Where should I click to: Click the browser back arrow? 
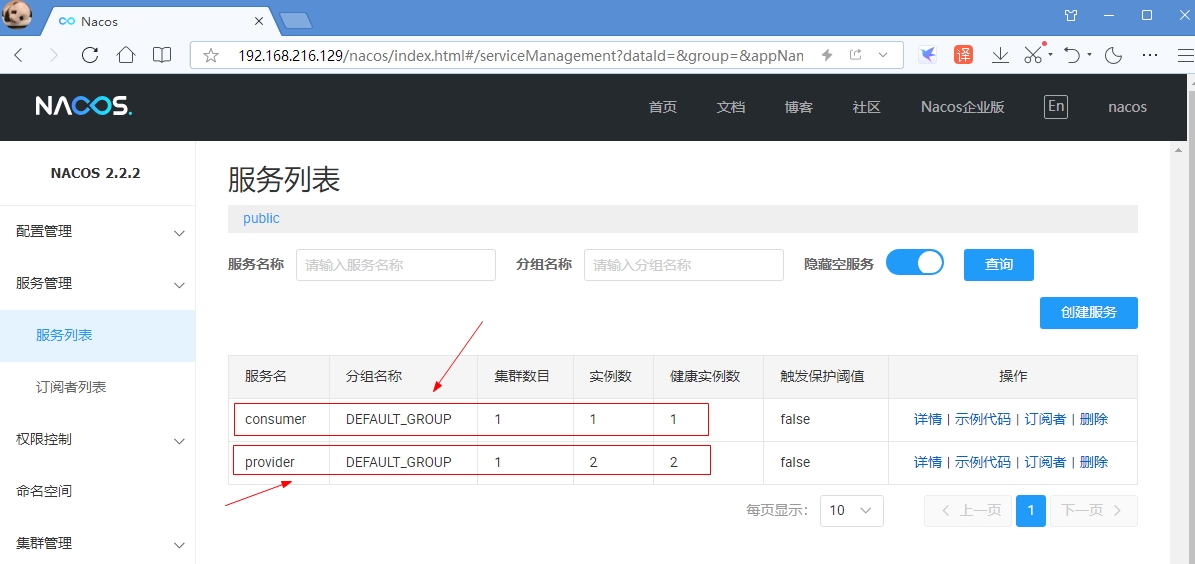(19, 55)
